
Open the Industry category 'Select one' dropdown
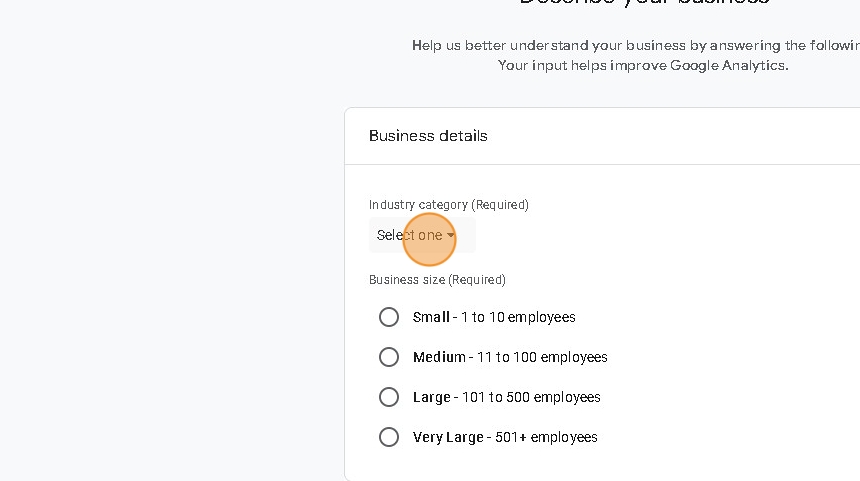pyautogui.click(x=410, y=236)
